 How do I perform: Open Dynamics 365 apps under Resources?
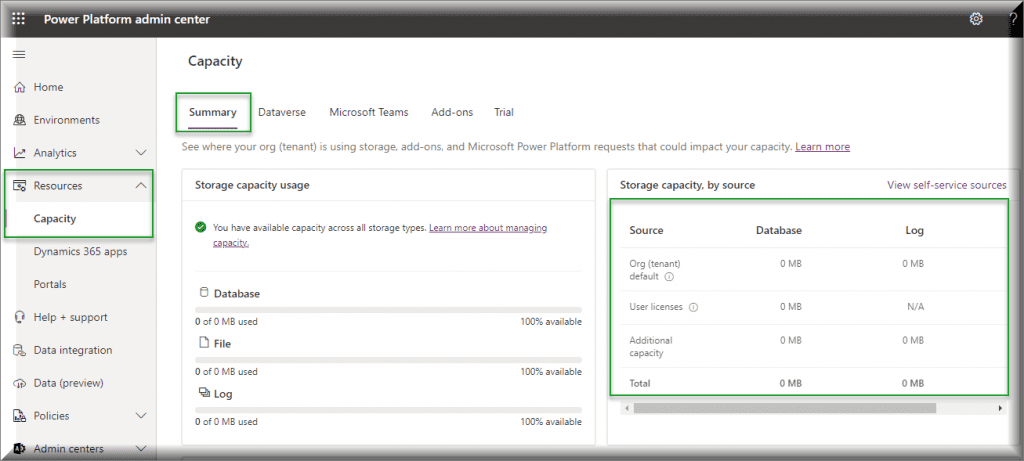tap(78, 251)
